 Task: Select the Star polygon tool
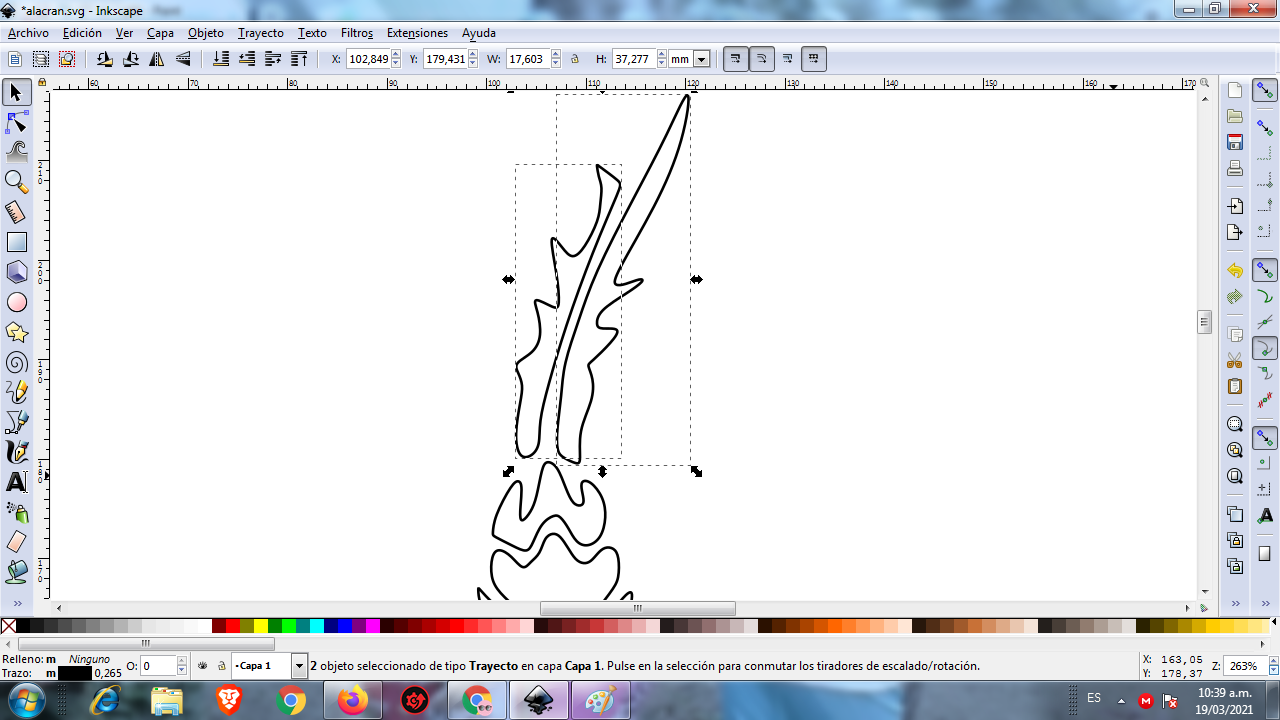pyautogui.click(x=16, y=332)
